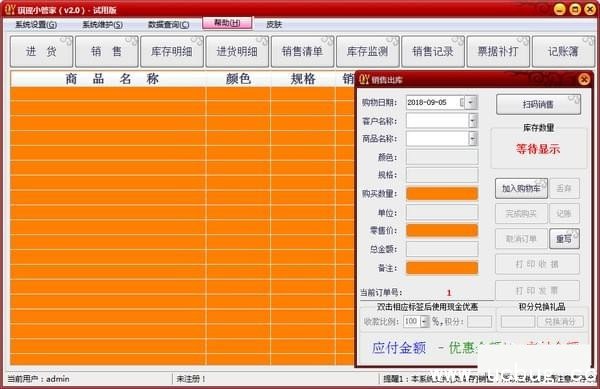Image resolution: width=600 pixels, height=389 pixels.
Task: Minimize the main application window
Action: pyautogui.click(x=560, y=9)
